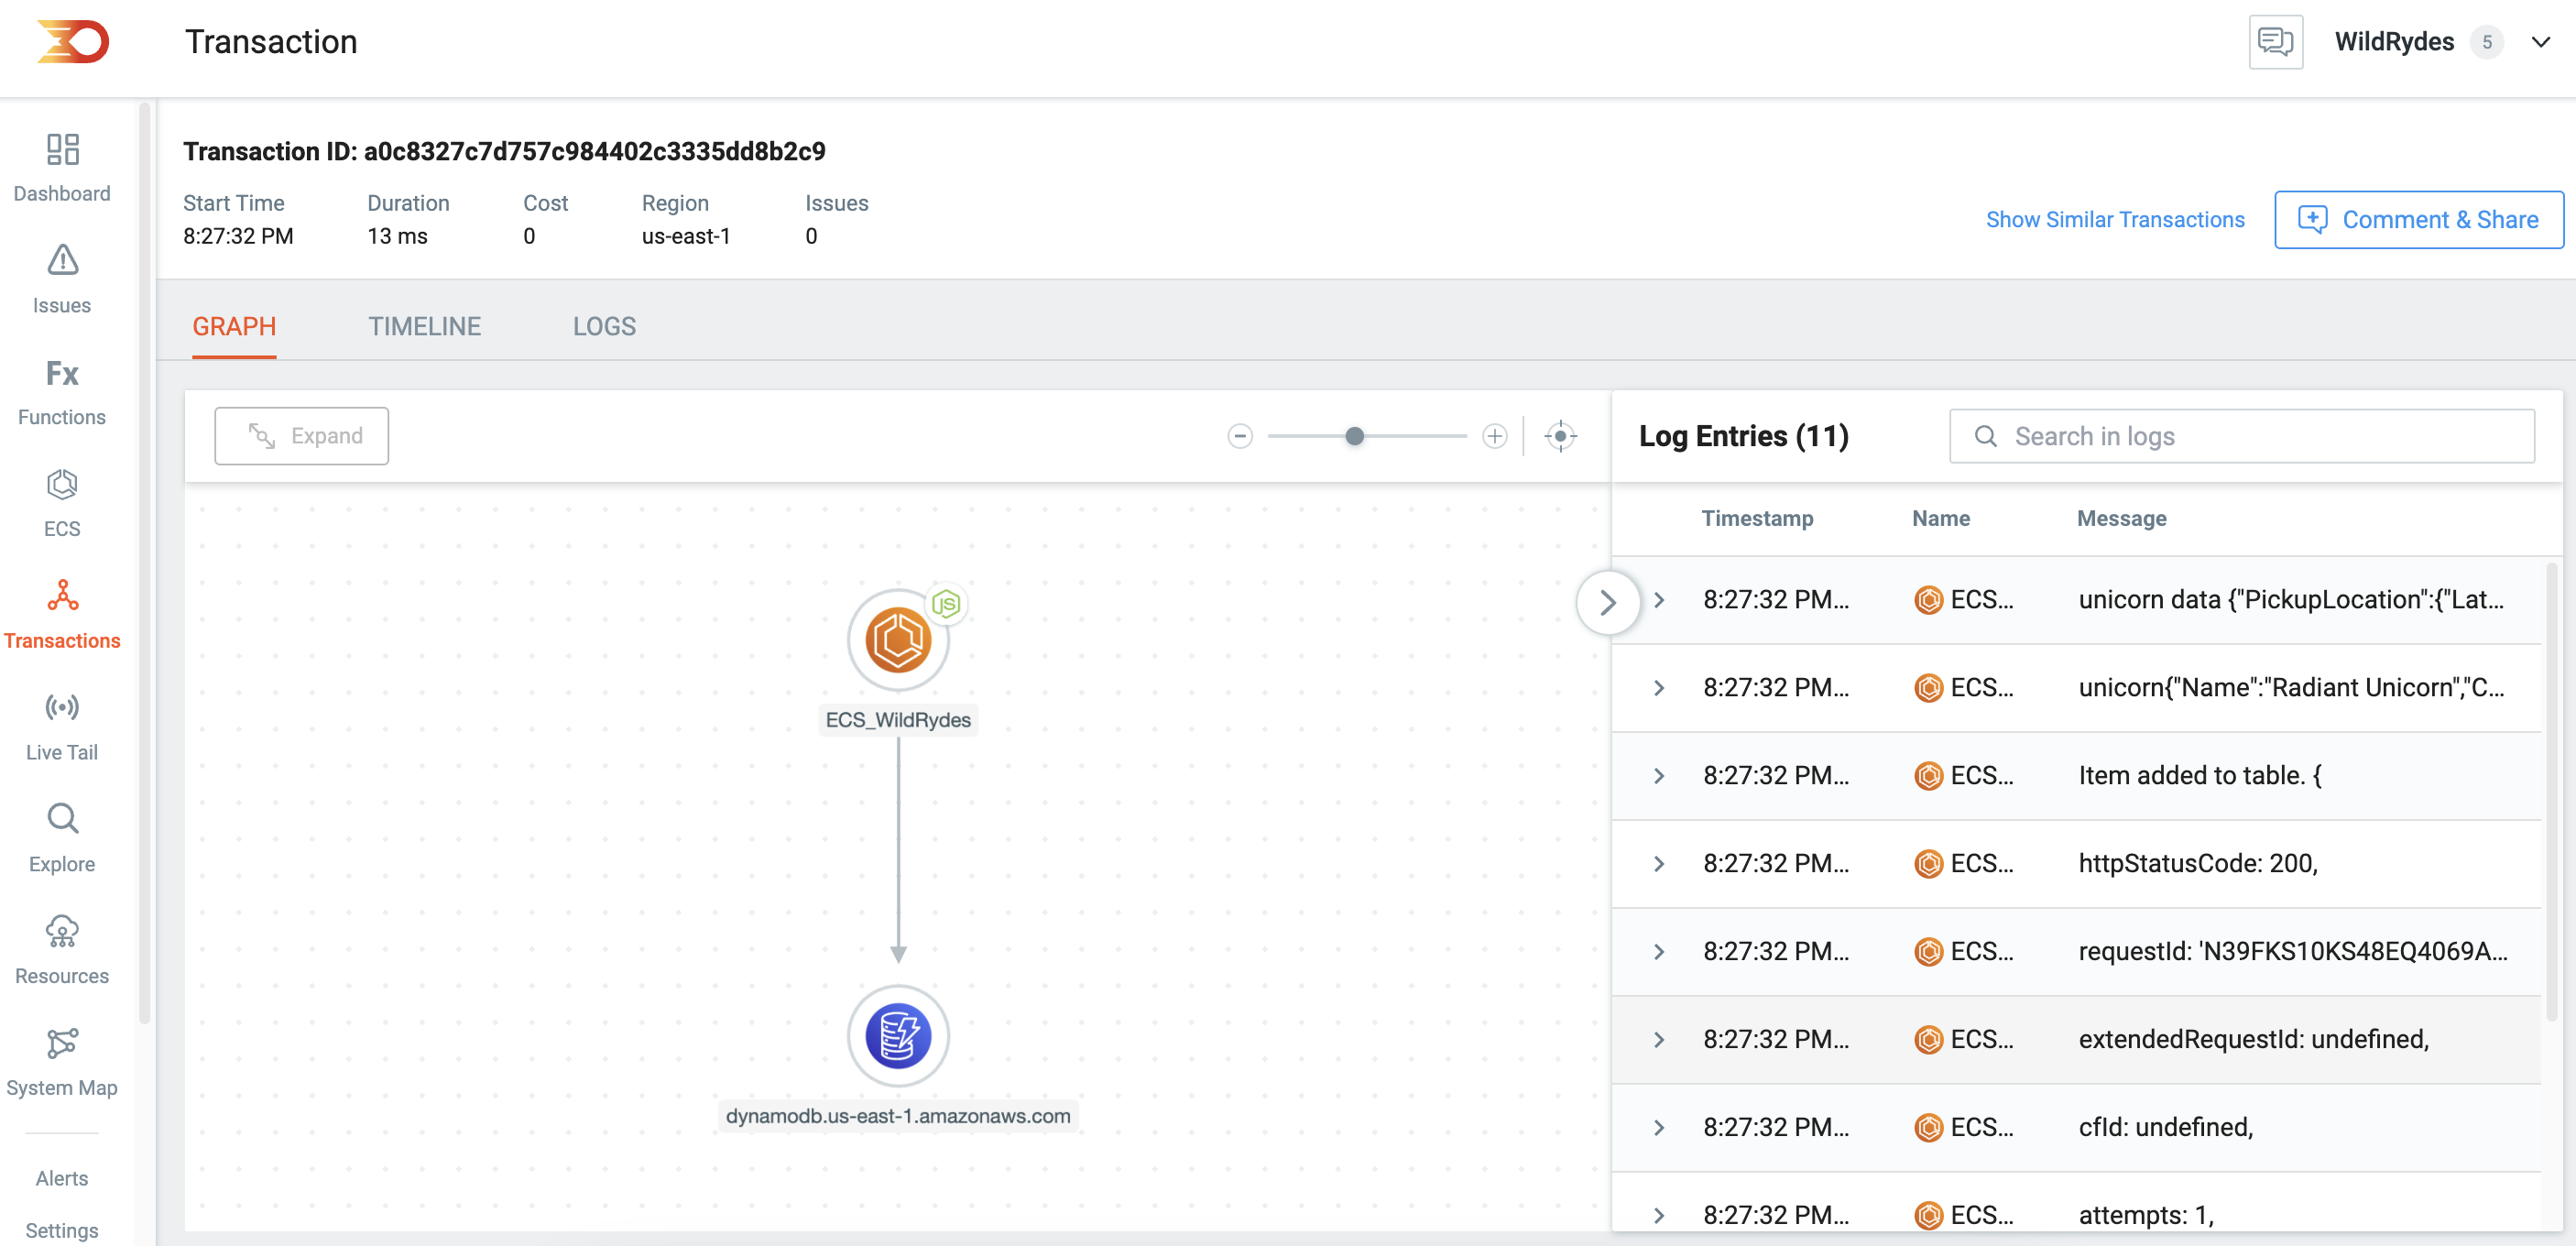
Task: Switch to the TIMELINE tab
Action: [425, 327]
